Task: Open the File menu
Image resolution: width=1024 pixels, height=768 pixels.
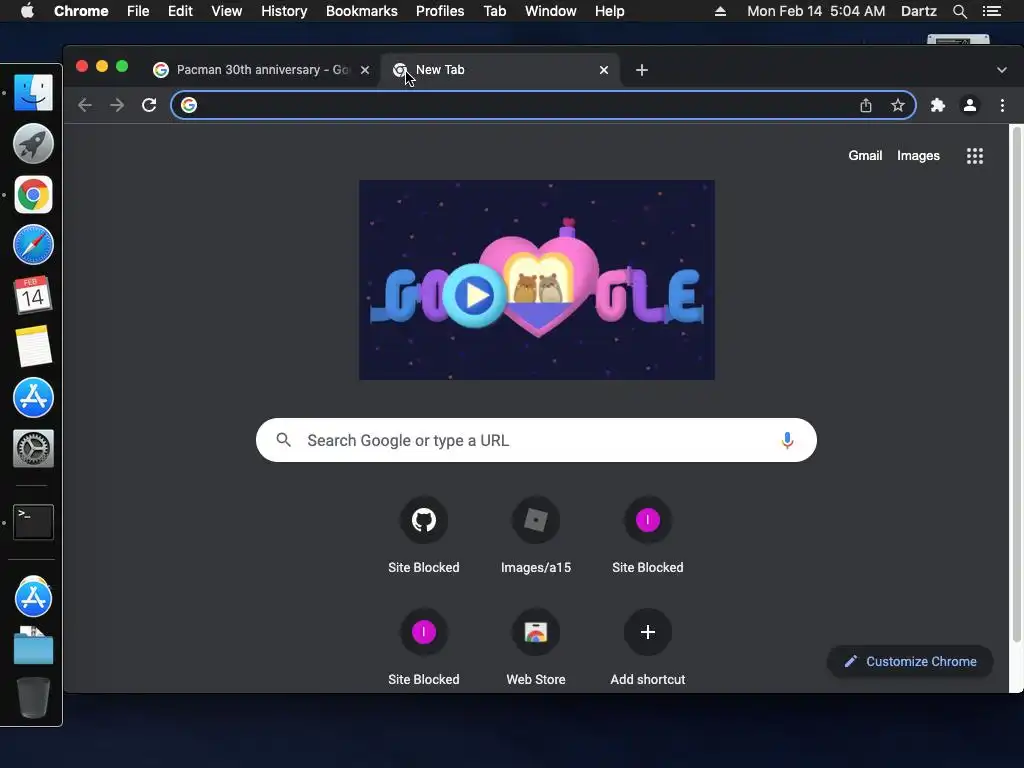Action: [138, 11]
